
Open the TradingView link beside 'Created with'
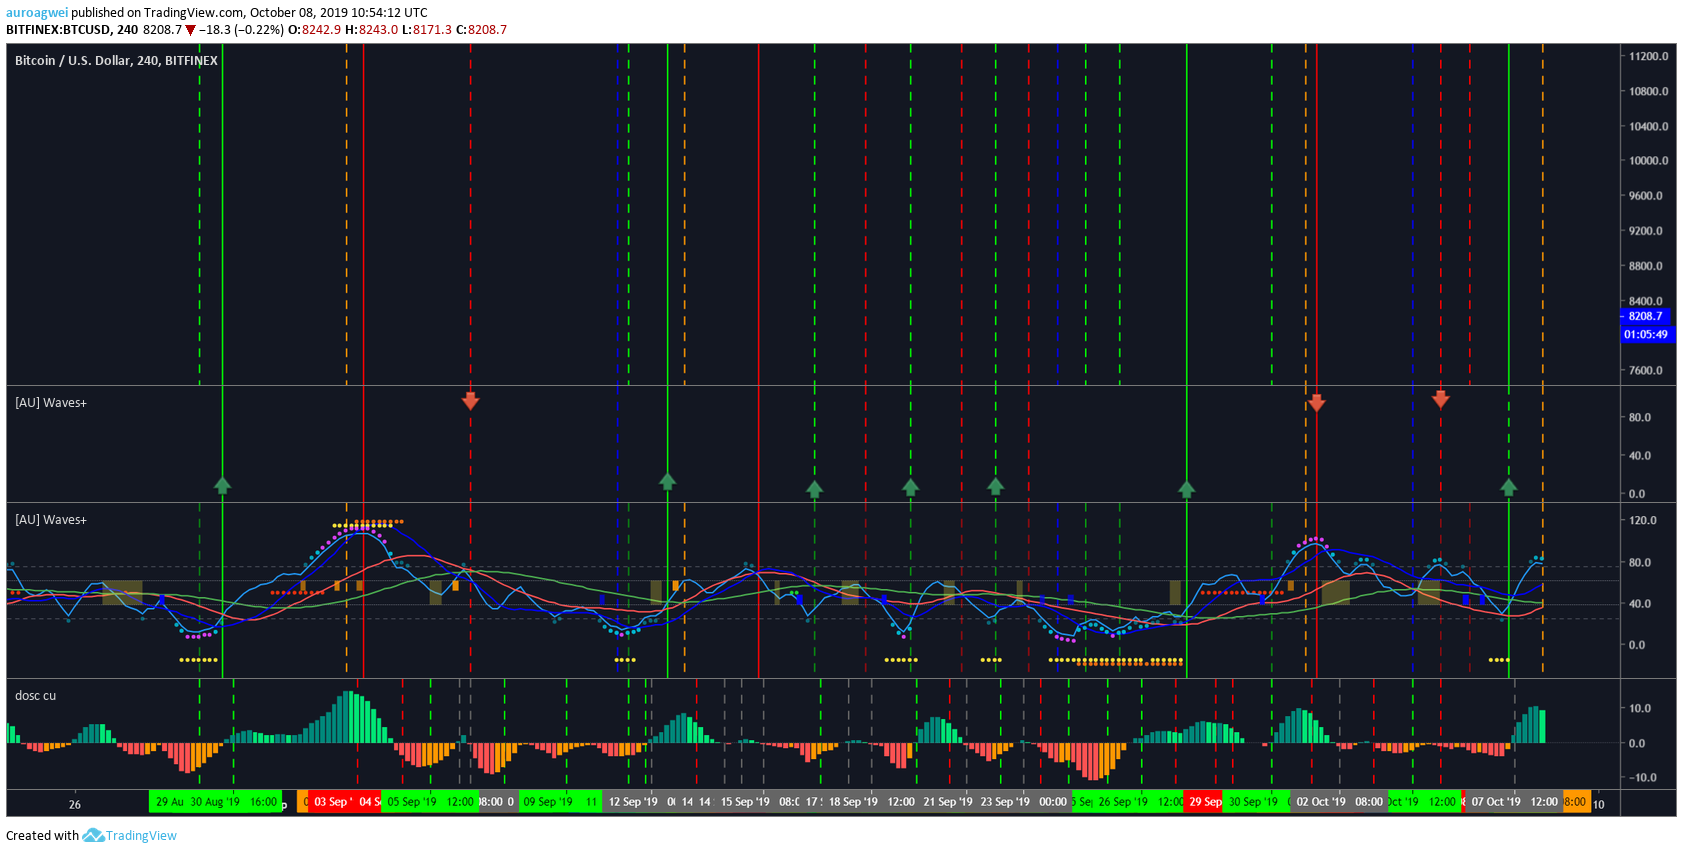click(x=141, y=836)
